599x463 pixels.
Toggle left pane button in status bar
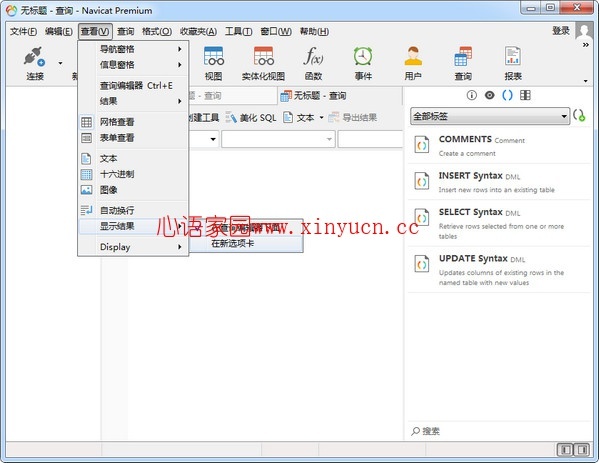(x=566, y=450)
